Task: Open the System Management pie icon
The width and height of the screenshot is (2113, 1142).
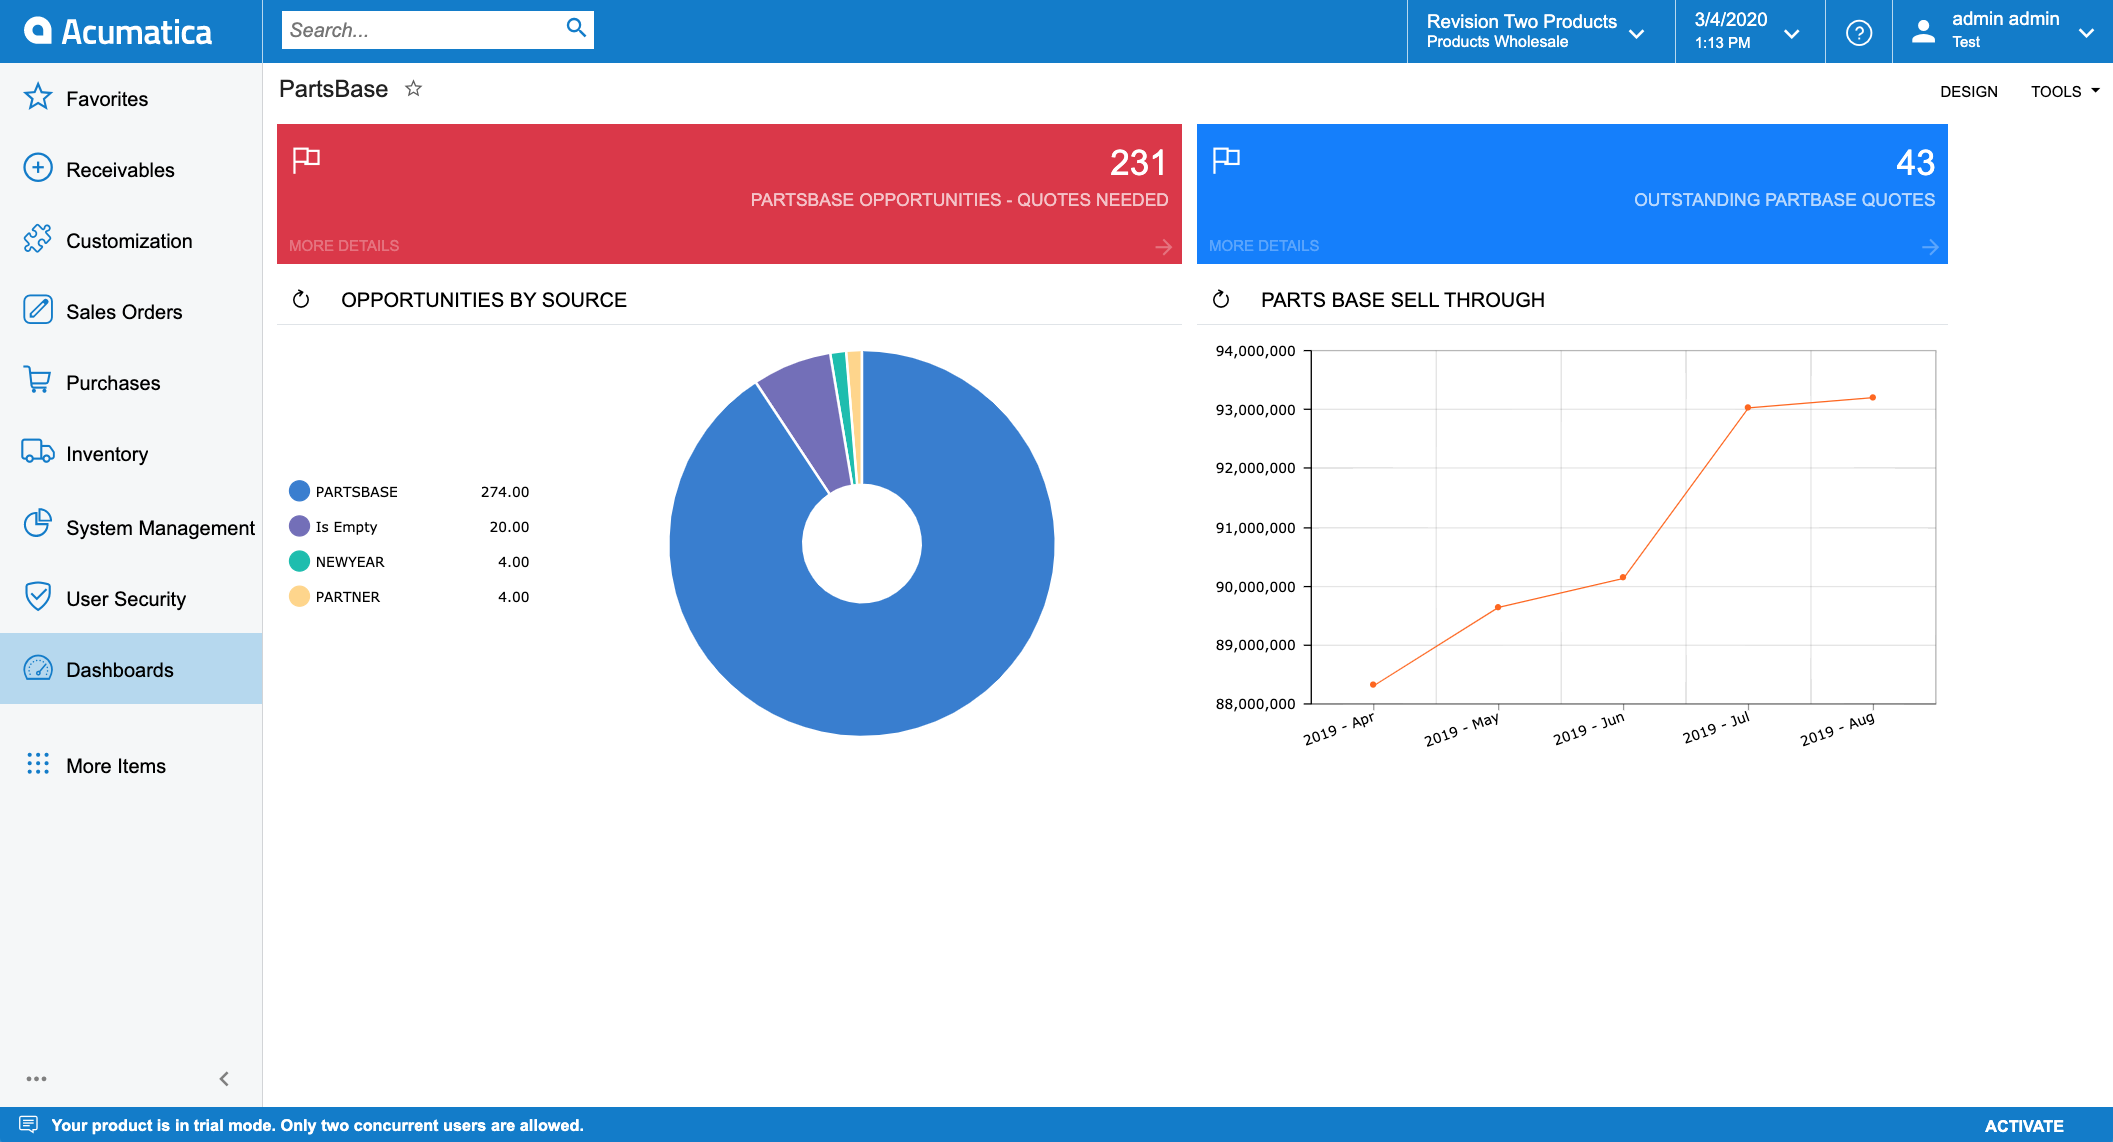Action: [x=38, y=524]
